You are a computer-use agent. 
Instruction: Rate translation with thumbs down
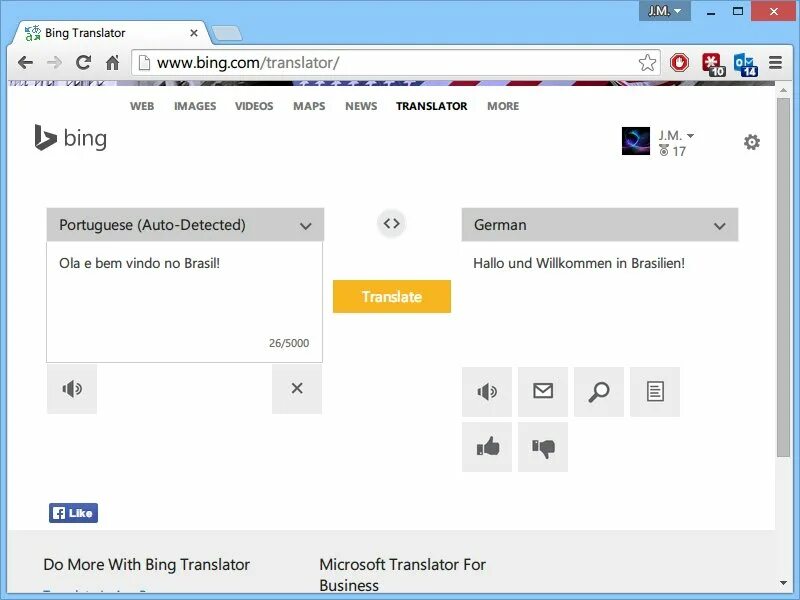pyautogui.click(x=543, y=447)
